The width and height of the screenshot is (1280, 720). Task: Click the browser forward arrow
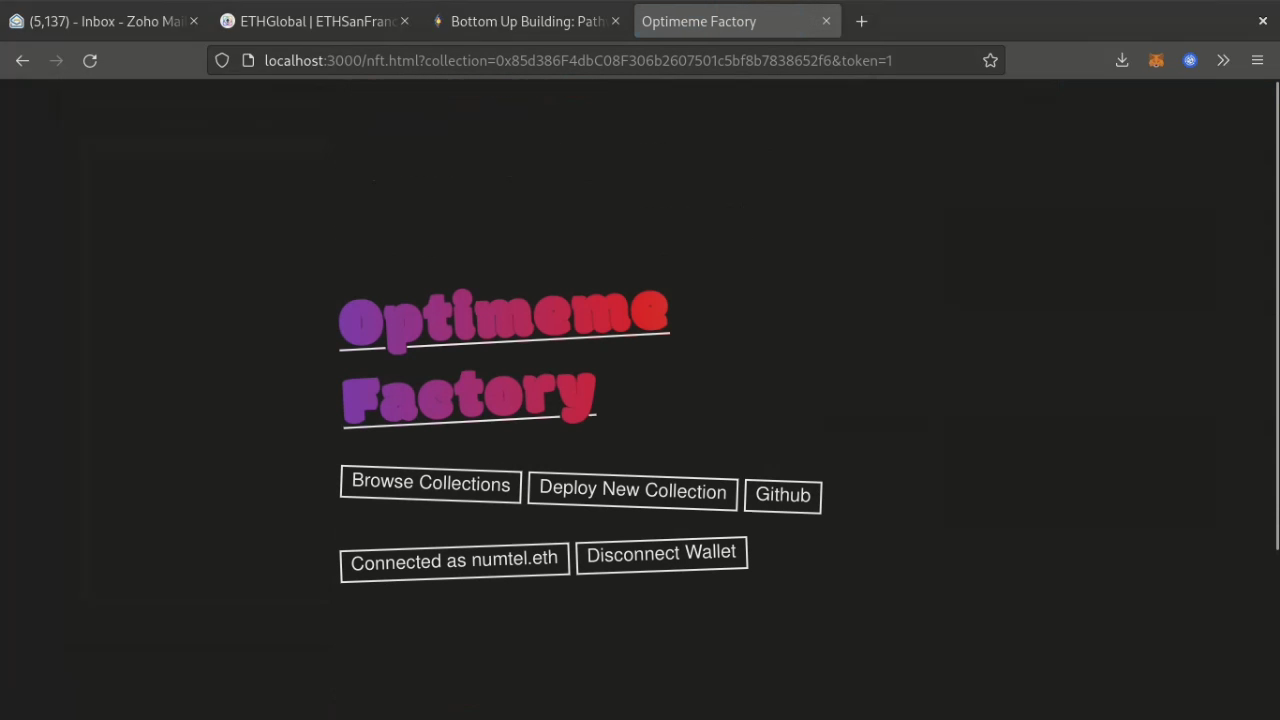pyautogui.click(x=56, y=61)
